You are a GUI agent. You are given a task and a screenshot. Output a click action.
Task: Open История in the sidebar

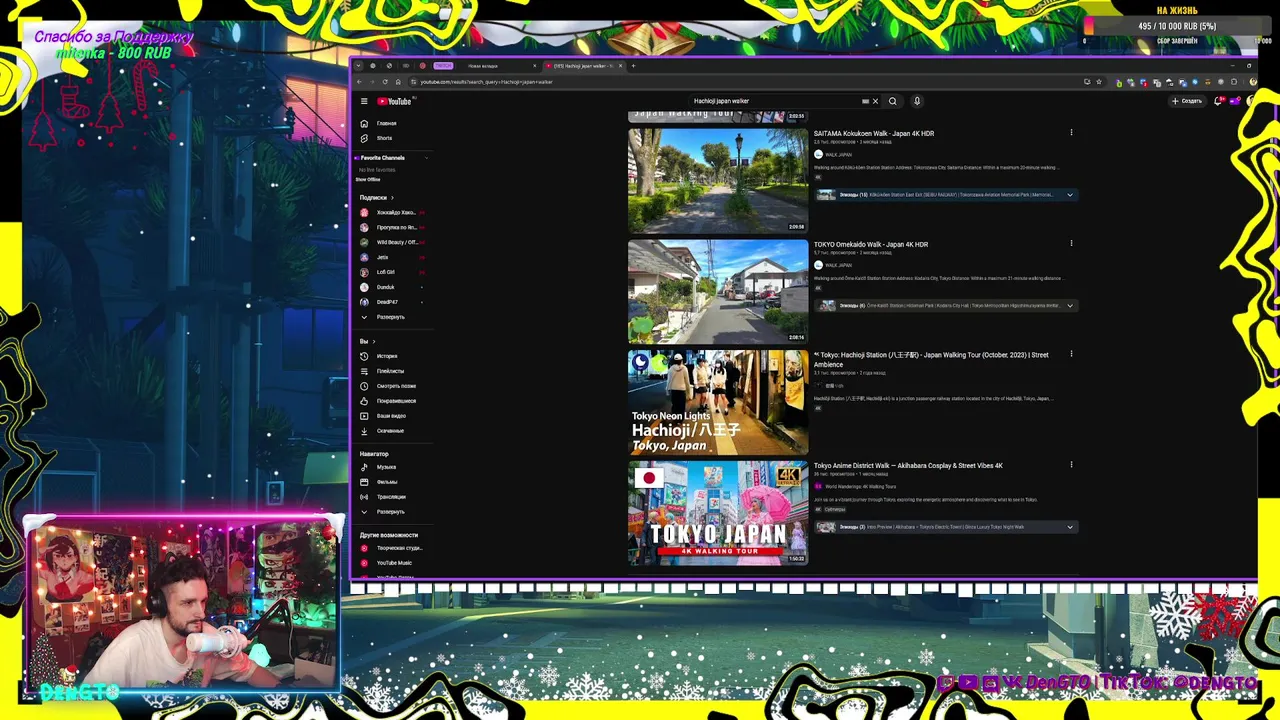[x=387, y=356]
